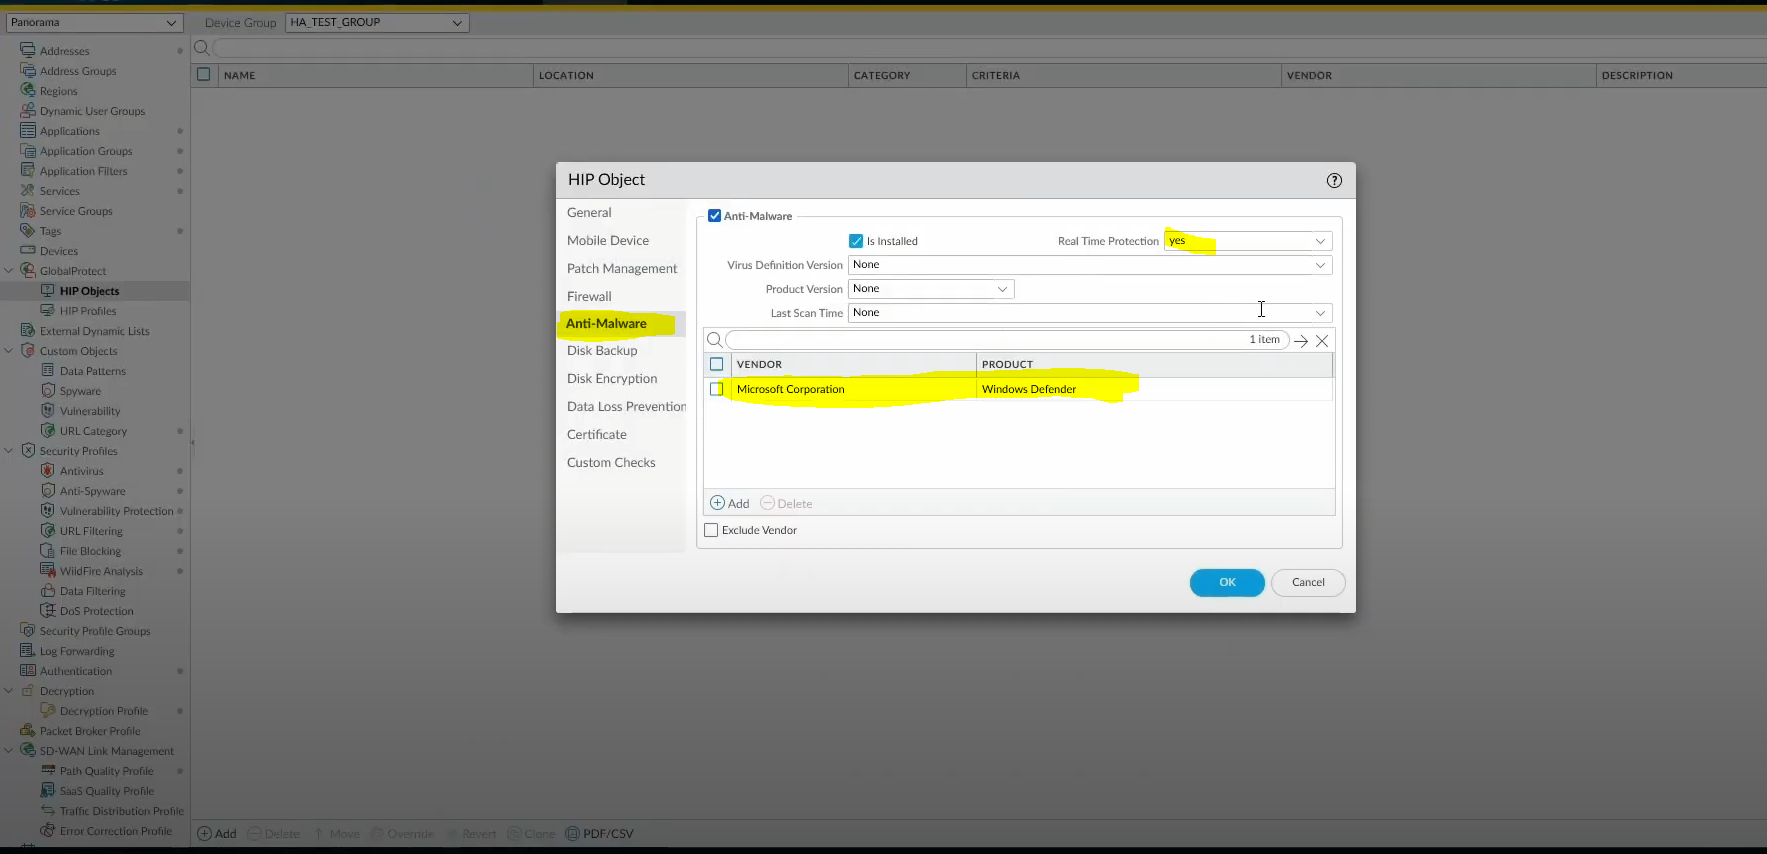Click the Applications icon in sidebar

(28, 130)
